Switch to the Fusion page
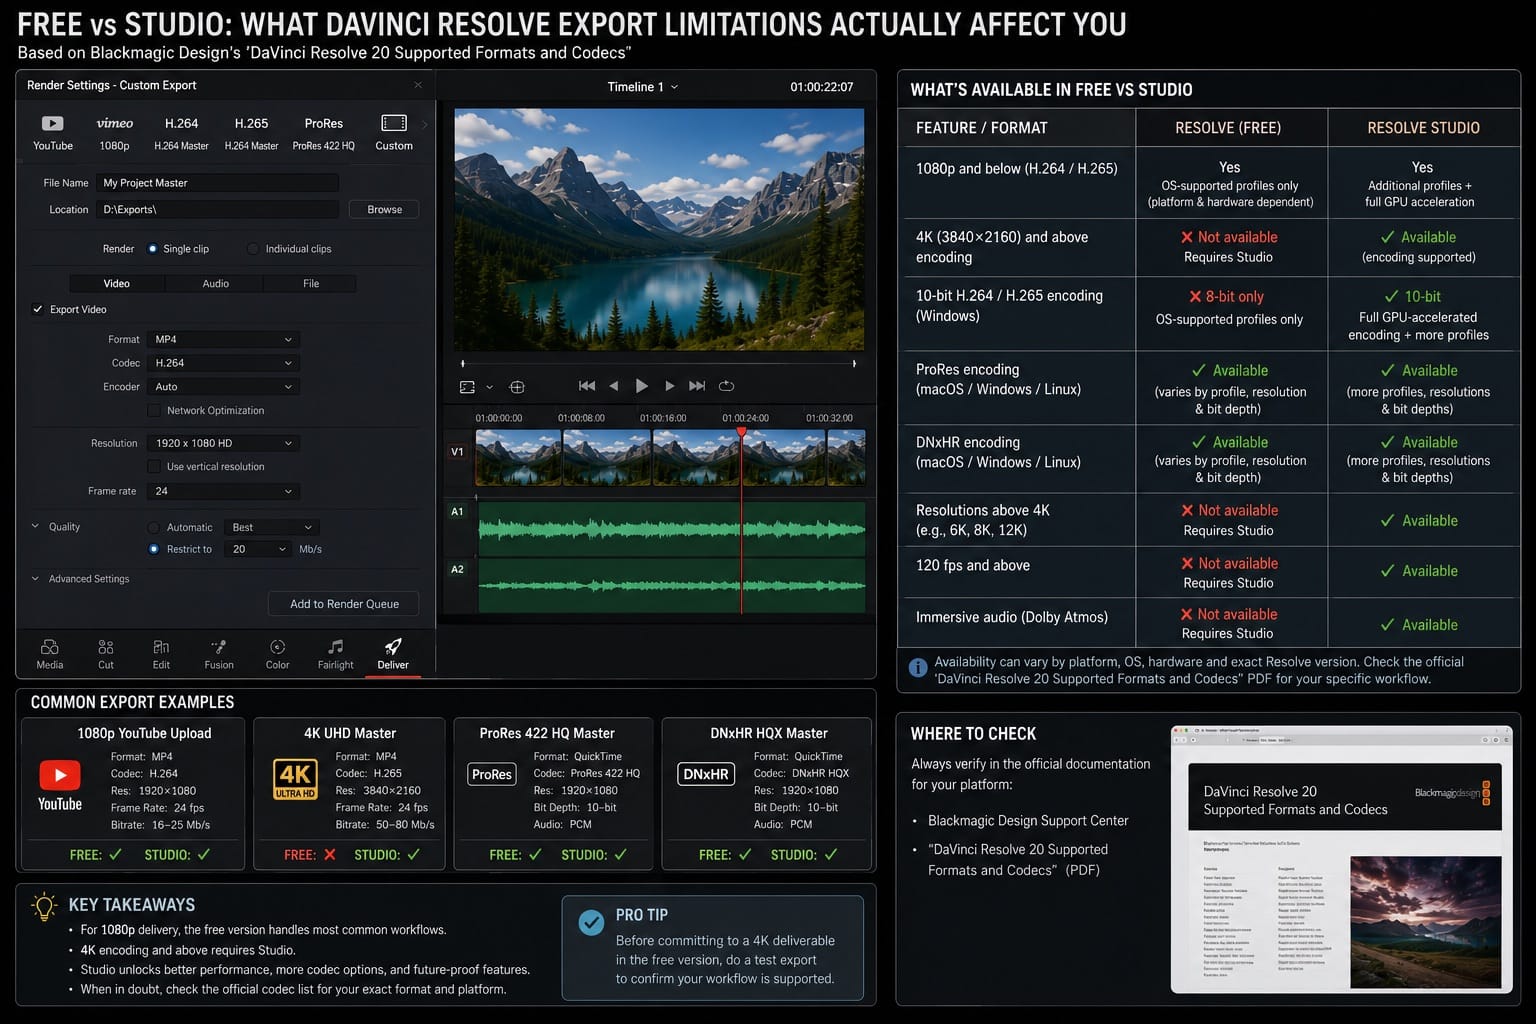This screenshot has width=1536, height=1024. point(219,654)
